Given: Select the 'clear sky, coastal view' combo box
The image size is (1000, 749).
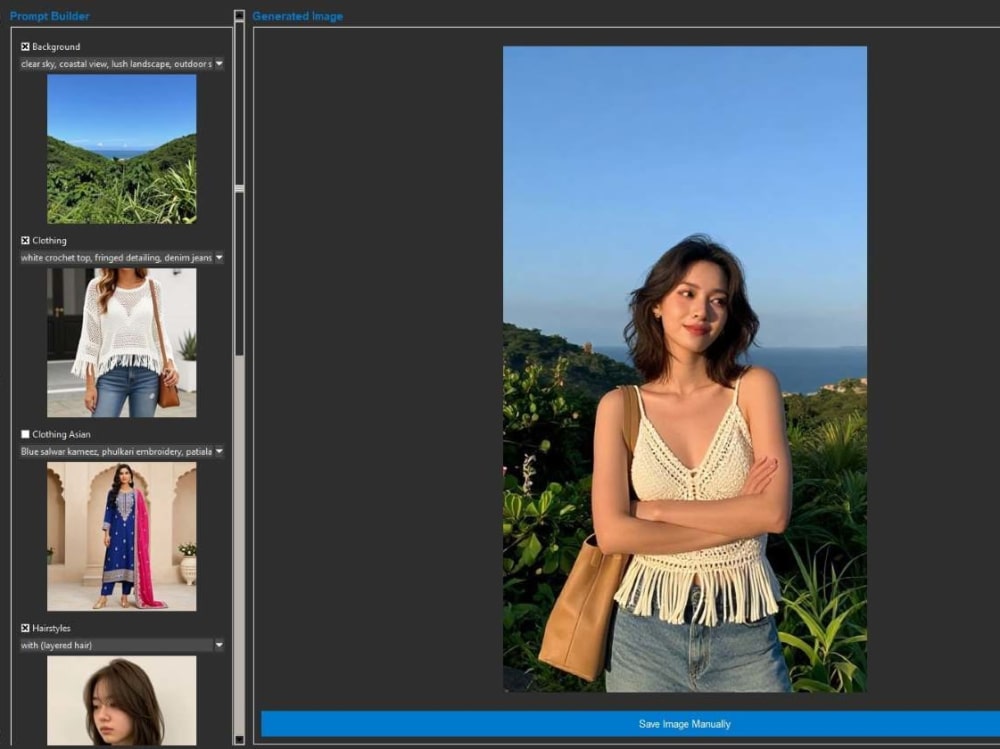Looking at the screenshot, I should point(121,64).
